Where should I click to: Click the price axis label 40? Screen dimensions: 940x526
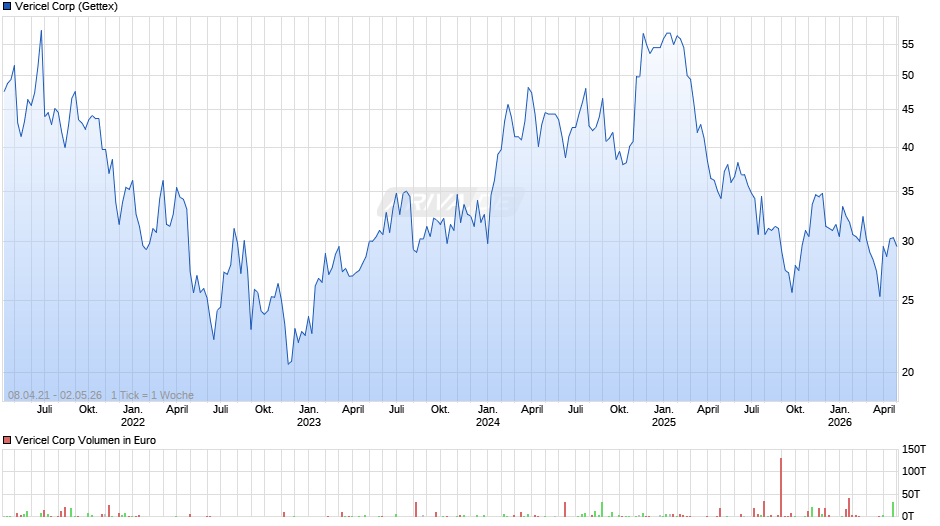pyautogui.click(x=908, y=148)
